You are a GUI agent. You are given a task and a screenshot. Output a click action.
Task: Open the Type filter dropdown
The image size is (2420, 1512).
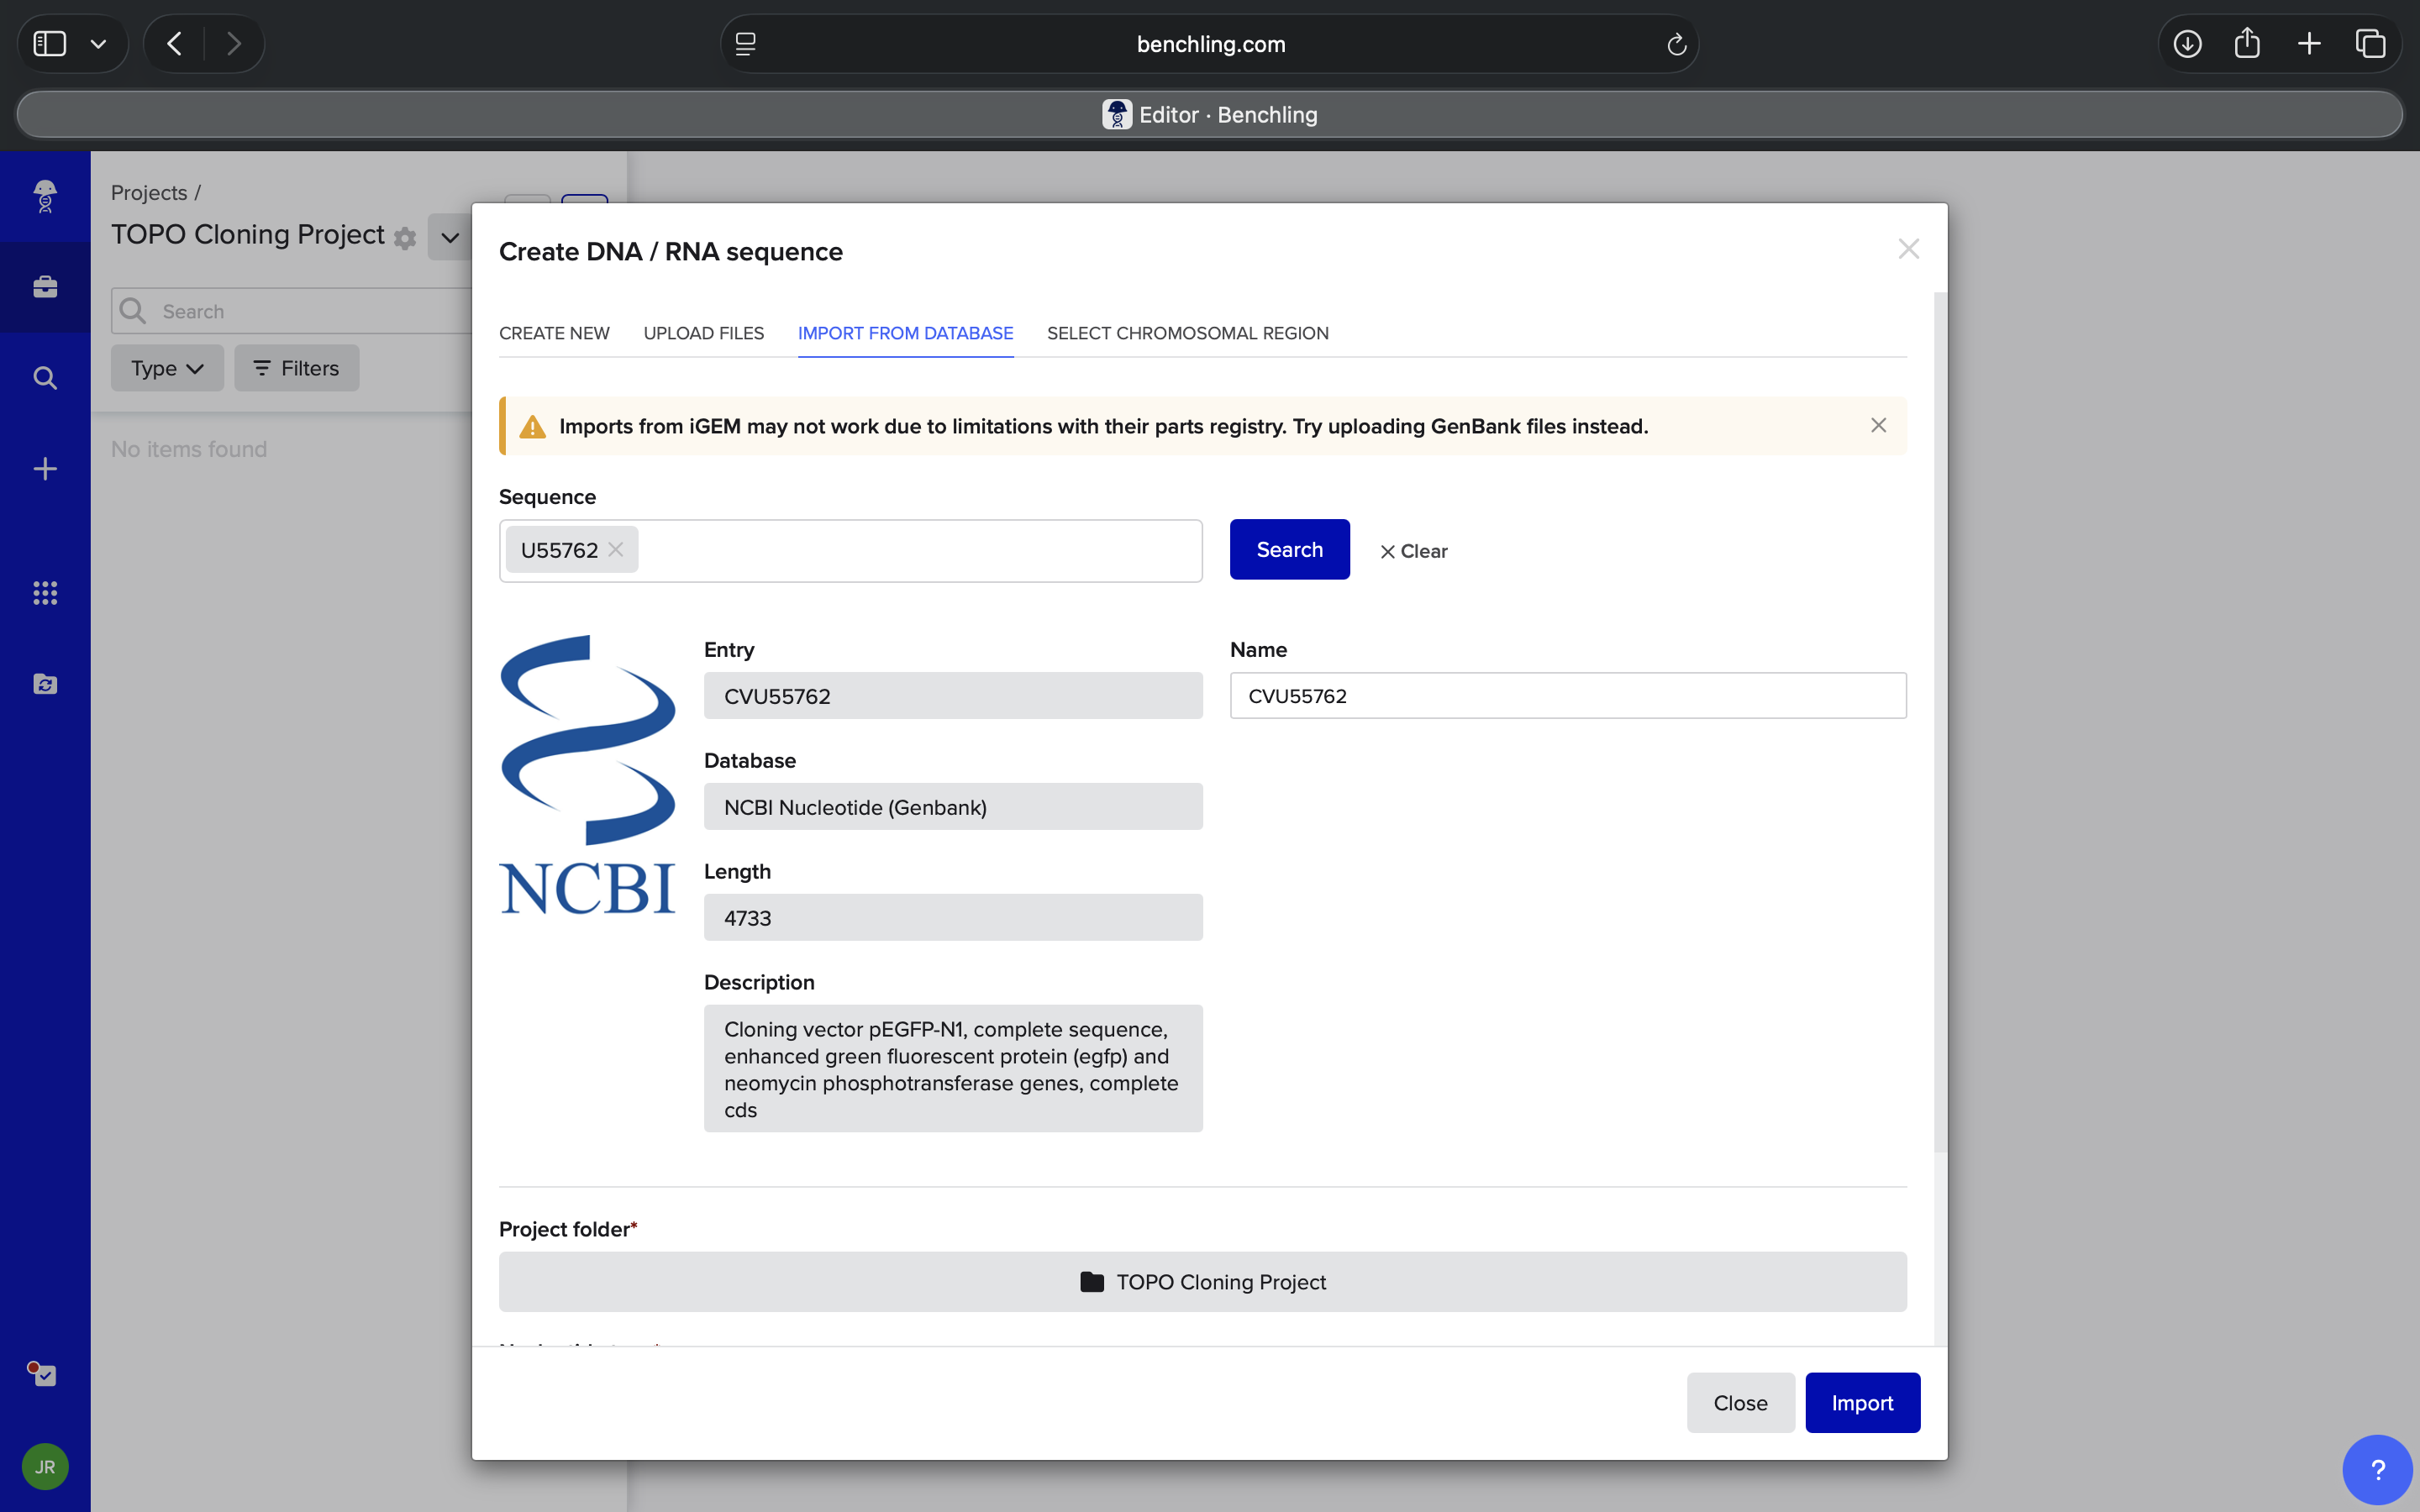(167, 368)
